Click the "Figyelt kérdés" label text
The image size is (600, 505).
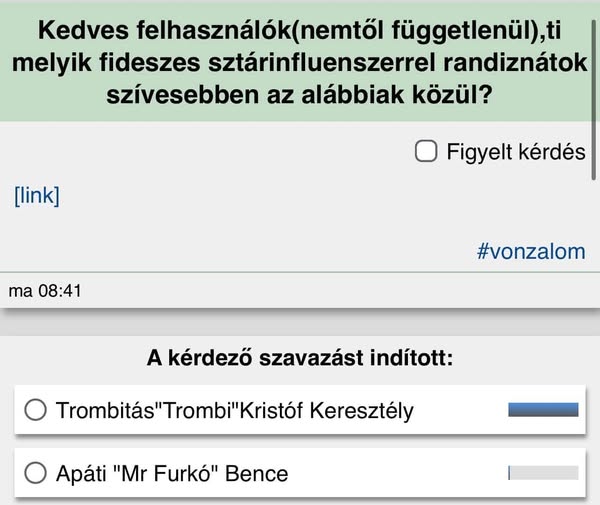tap(515, 152)
